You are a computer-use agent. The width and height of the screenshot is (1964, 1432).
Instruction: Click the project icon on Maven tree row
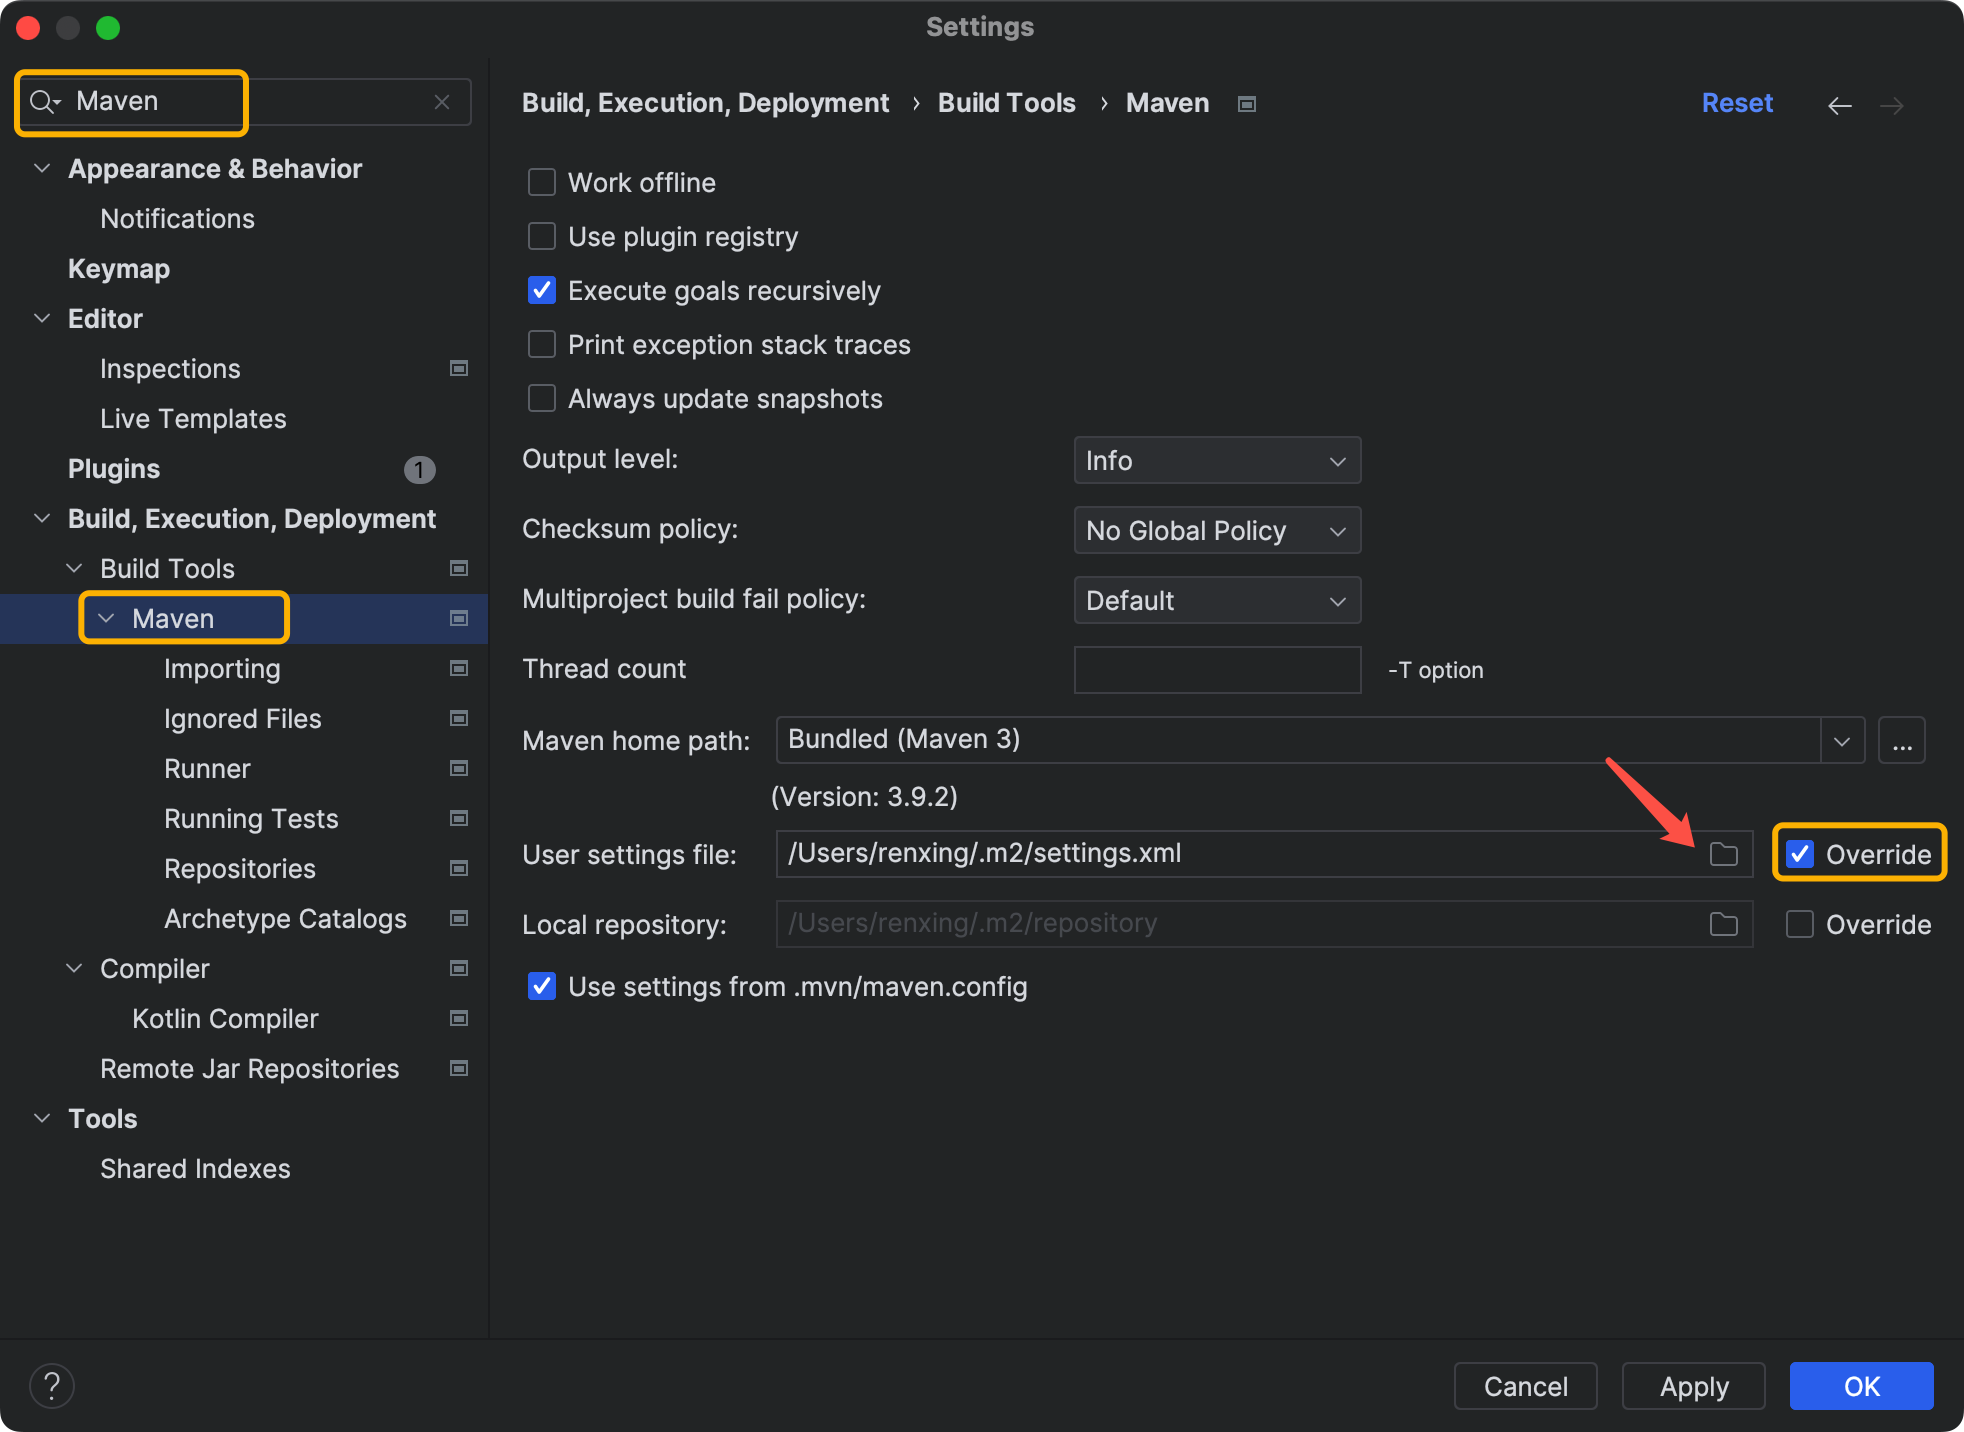point(459,619)
